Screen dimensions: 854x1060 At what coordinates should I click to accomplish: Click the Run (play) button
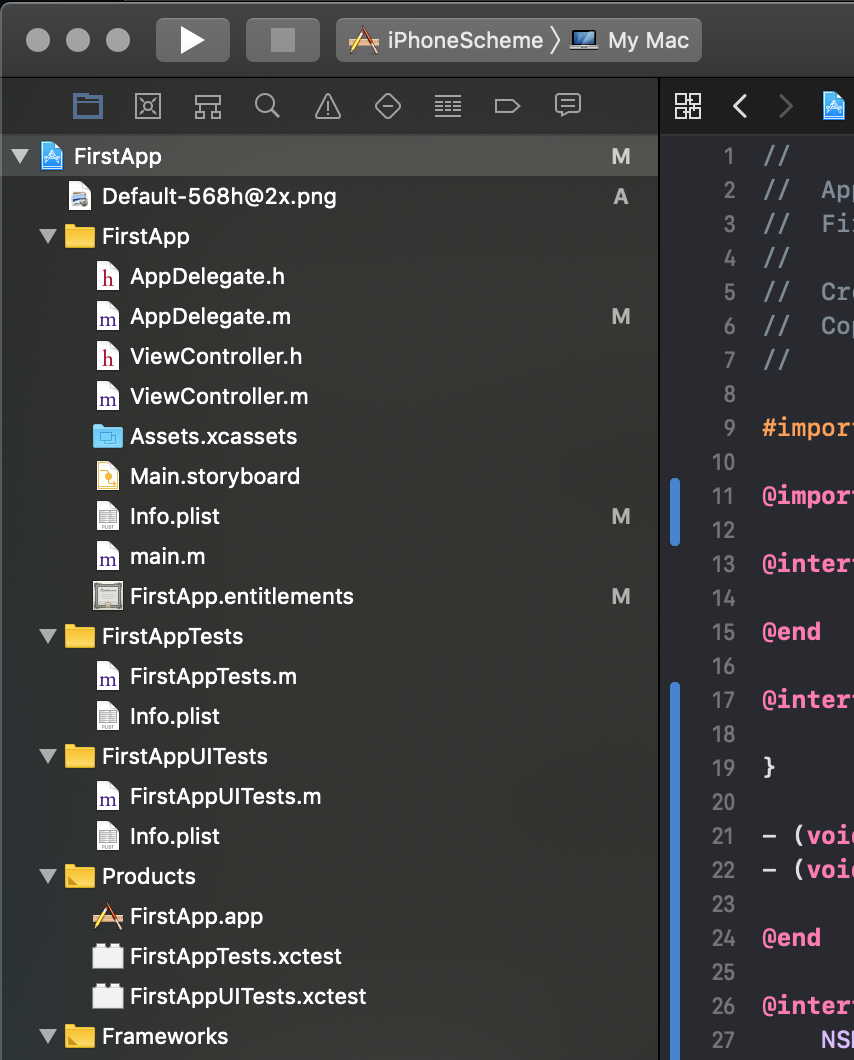click(192, 40)
